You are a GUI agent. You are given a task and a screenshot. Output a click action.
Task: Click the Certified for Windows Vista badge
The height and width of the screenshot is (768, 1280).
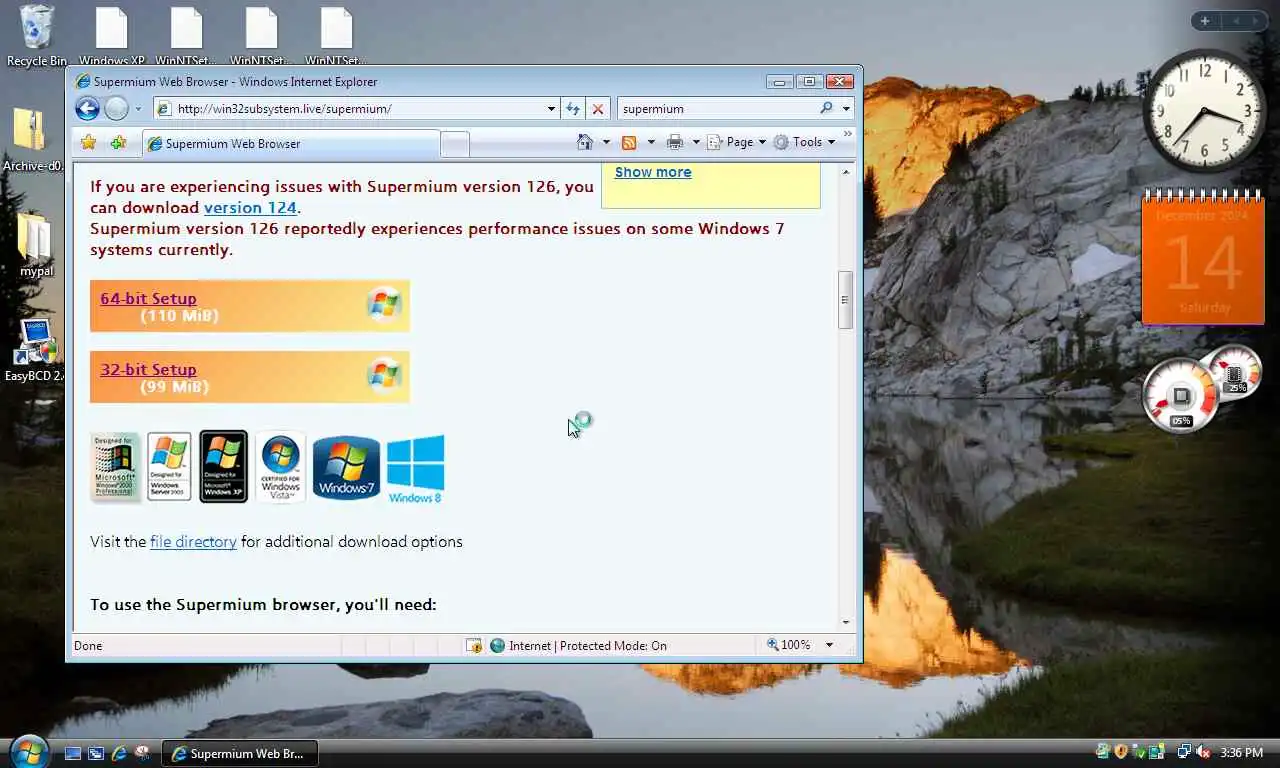(280, 466)
